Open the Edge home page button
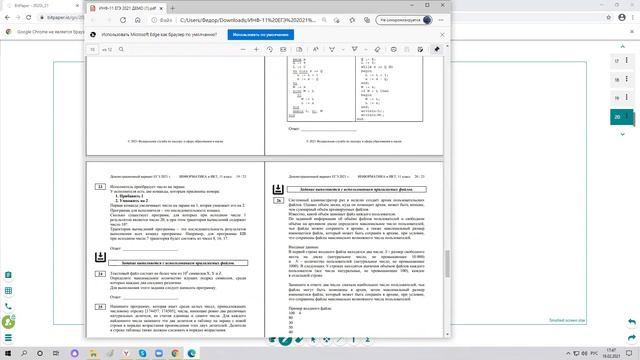 tap(138, 20)
